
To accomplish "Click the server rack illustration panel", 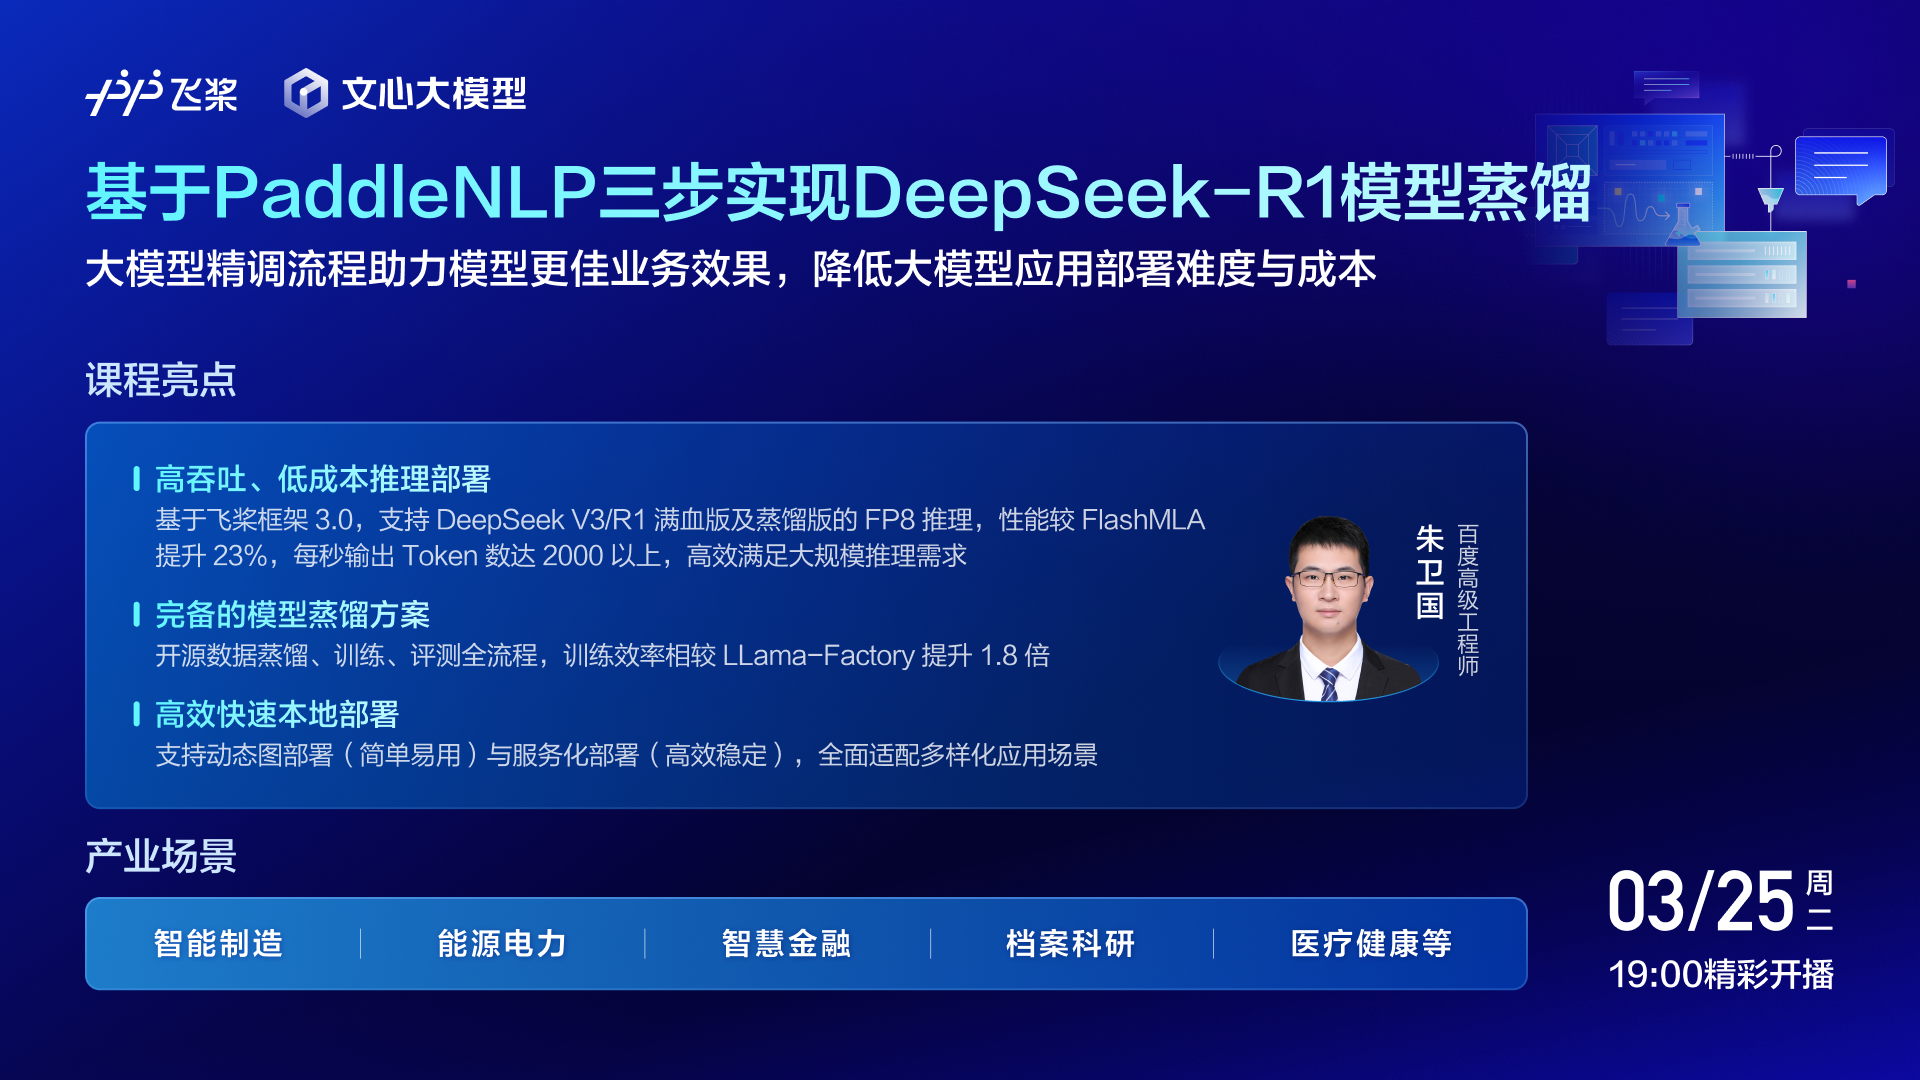I will tap(1742, 275).
